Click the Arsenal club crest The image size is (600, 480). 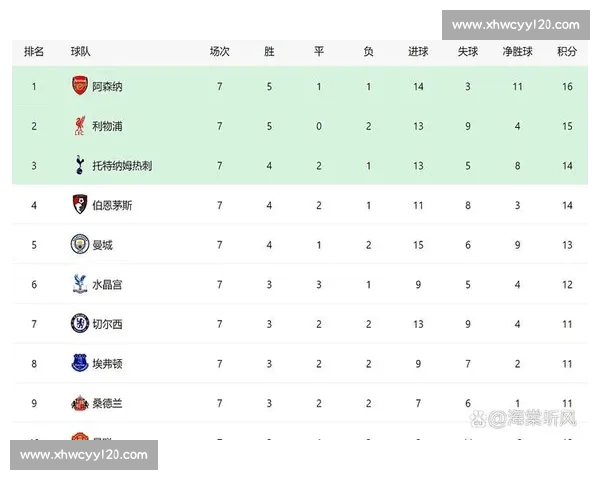point(80,86)
